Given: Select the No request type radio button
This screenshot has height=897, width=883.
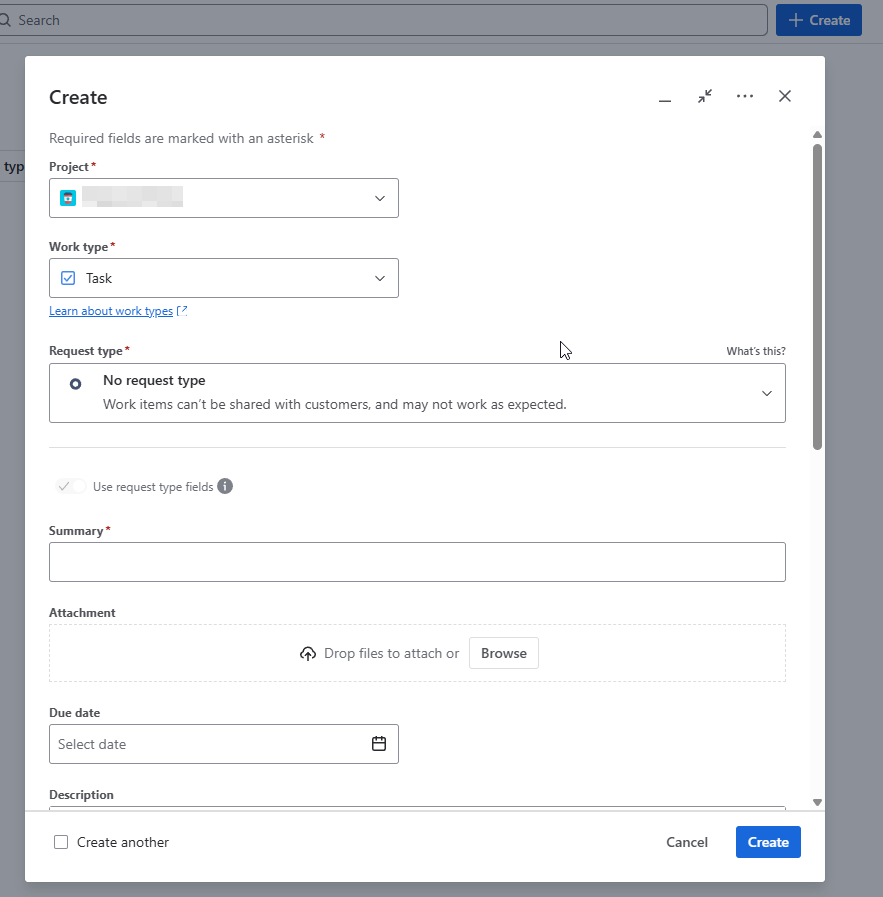Looking at the screenshot, I should 75,383.
